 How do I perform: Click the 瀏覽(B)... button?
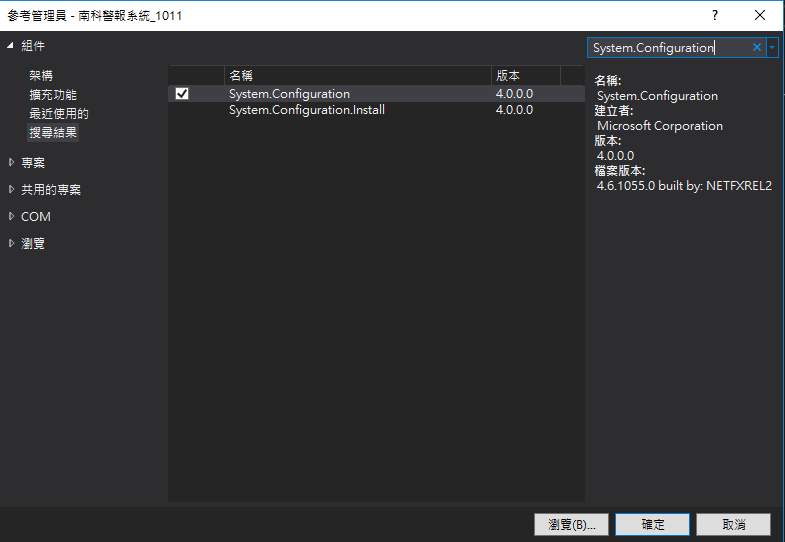click(x=571, y=524)
